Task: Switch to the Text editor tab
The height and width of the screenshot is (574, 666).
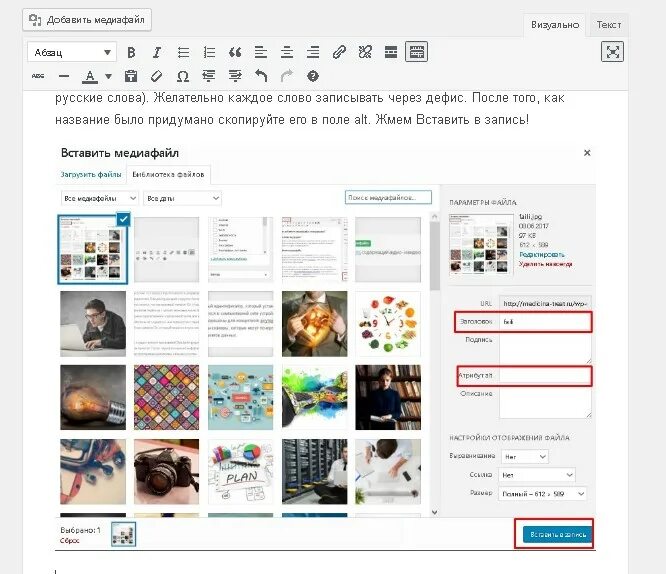Action: pos(608,25)
